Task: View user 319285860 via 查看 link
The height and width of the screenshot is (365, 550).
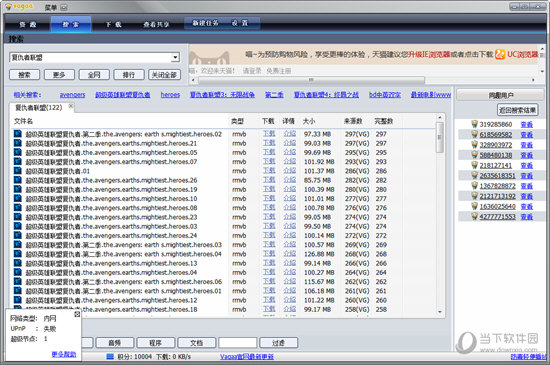Action: [x=526, y=124]
